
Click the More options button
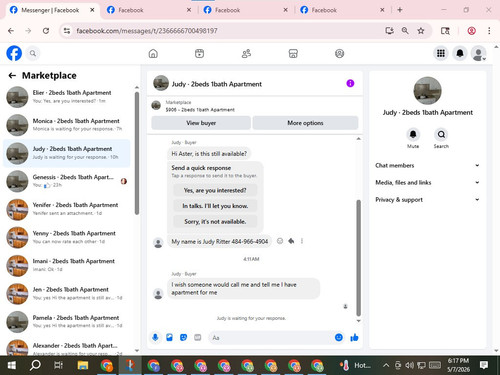coord(305,123)
